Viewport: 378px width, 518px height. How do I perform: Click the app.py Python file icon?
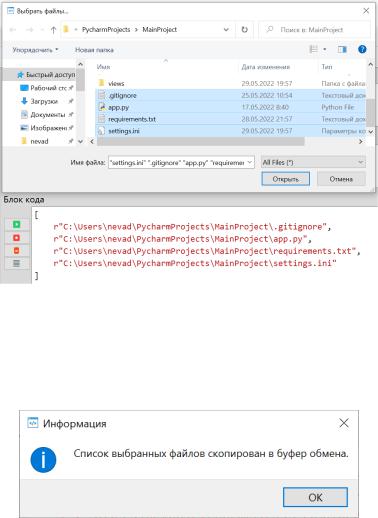pyautogui.click(x=102, y=107)
